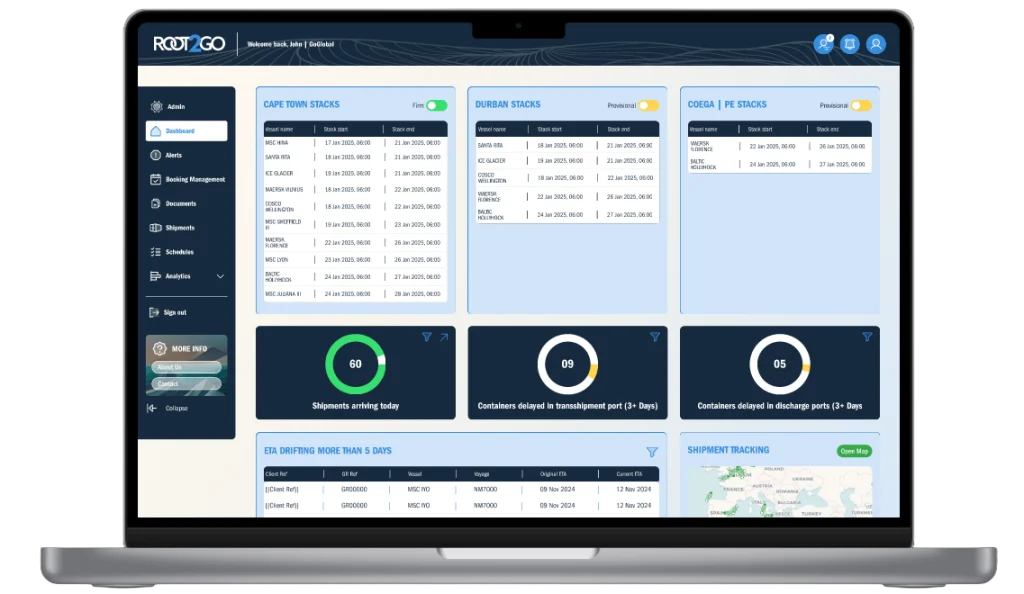Open the About Us link under More Info
1024x594 pixels.
tap(186, 367)
